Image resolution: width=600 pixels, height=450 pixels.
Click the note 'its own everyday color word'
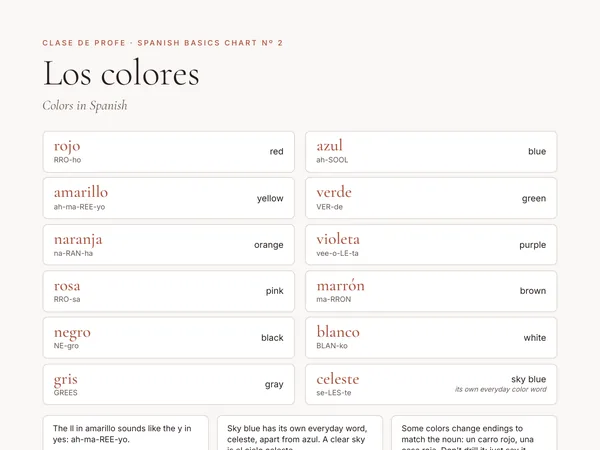[x=501, y=390]
